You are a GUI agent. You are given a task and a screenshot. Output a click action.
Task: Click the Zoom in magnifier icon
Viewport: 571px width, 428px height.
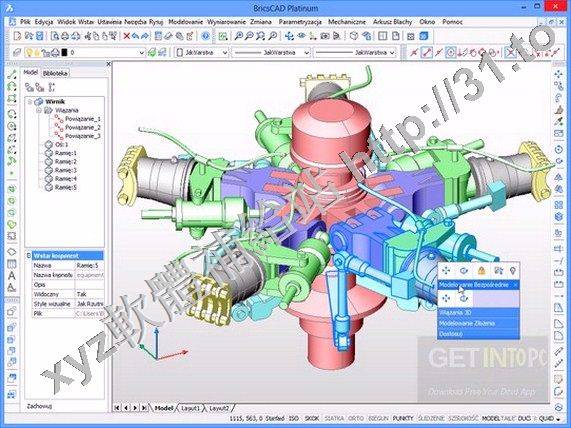(x=239, y=36)
